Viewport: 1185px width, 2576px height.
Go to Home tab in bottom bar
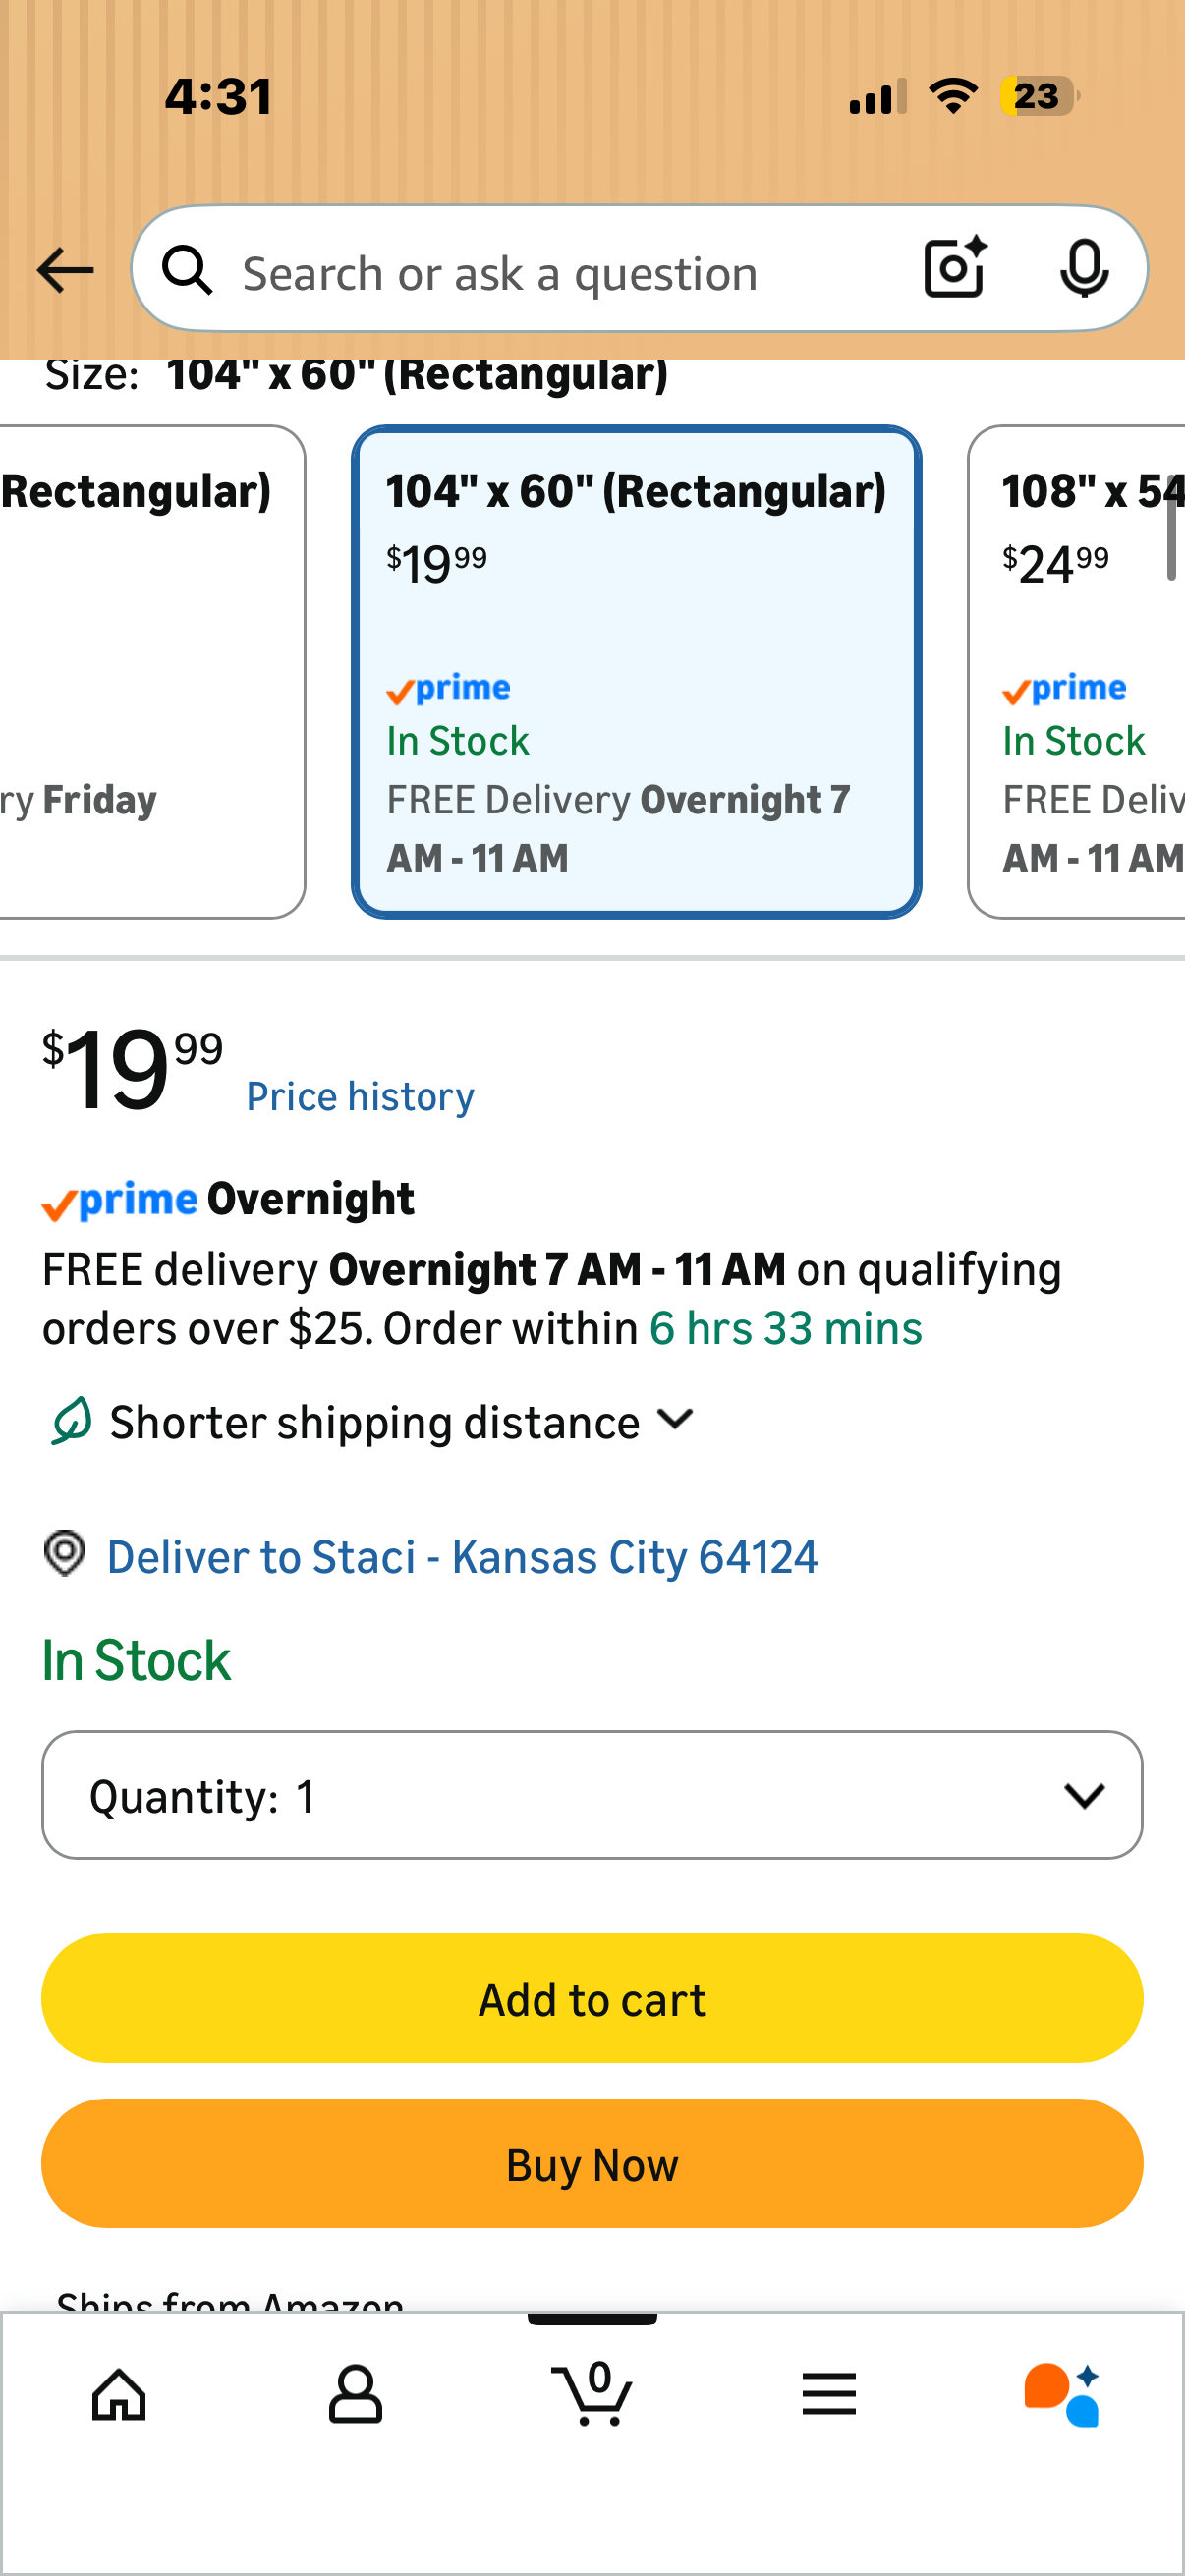119,2395
